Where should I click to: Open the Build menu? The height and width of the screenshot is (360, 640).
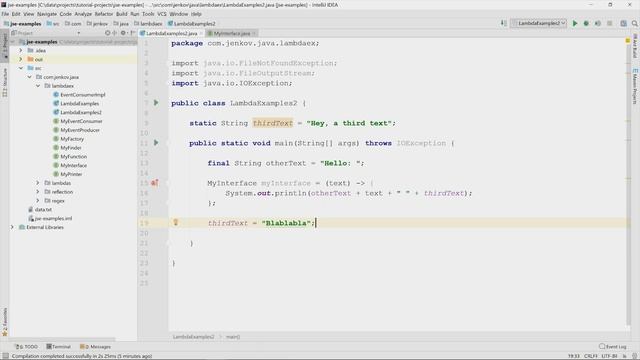click(122, 14)
